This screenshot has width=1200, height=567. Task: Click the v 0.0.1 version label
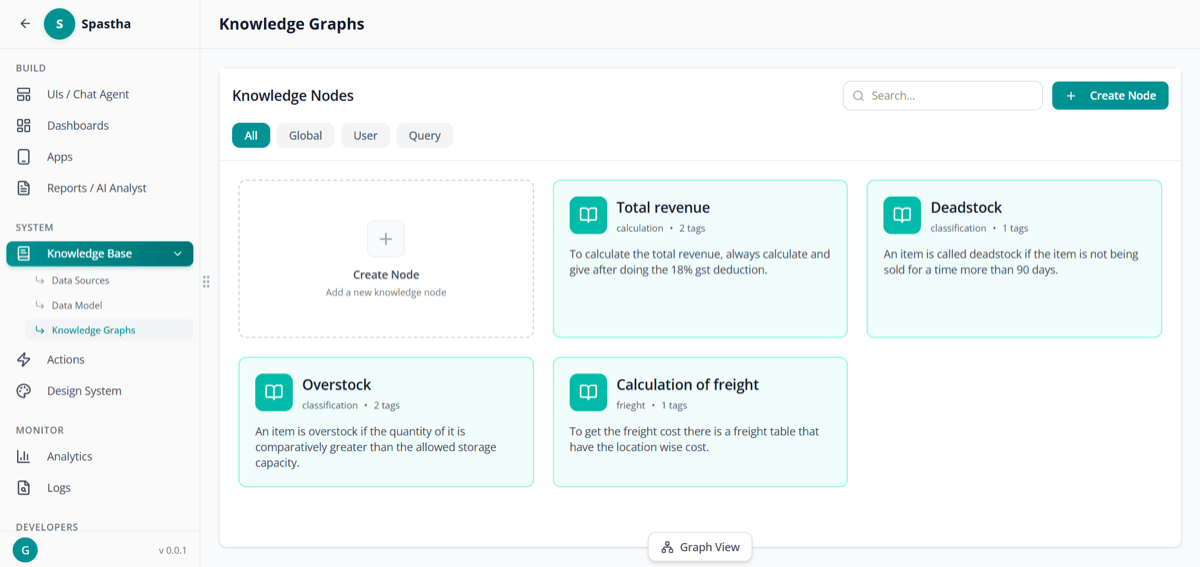(172, 550)
